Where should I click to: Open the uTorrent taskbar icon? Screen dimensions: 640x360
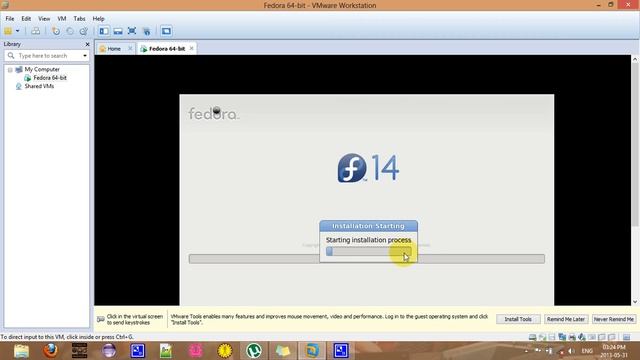pos(253,351)
